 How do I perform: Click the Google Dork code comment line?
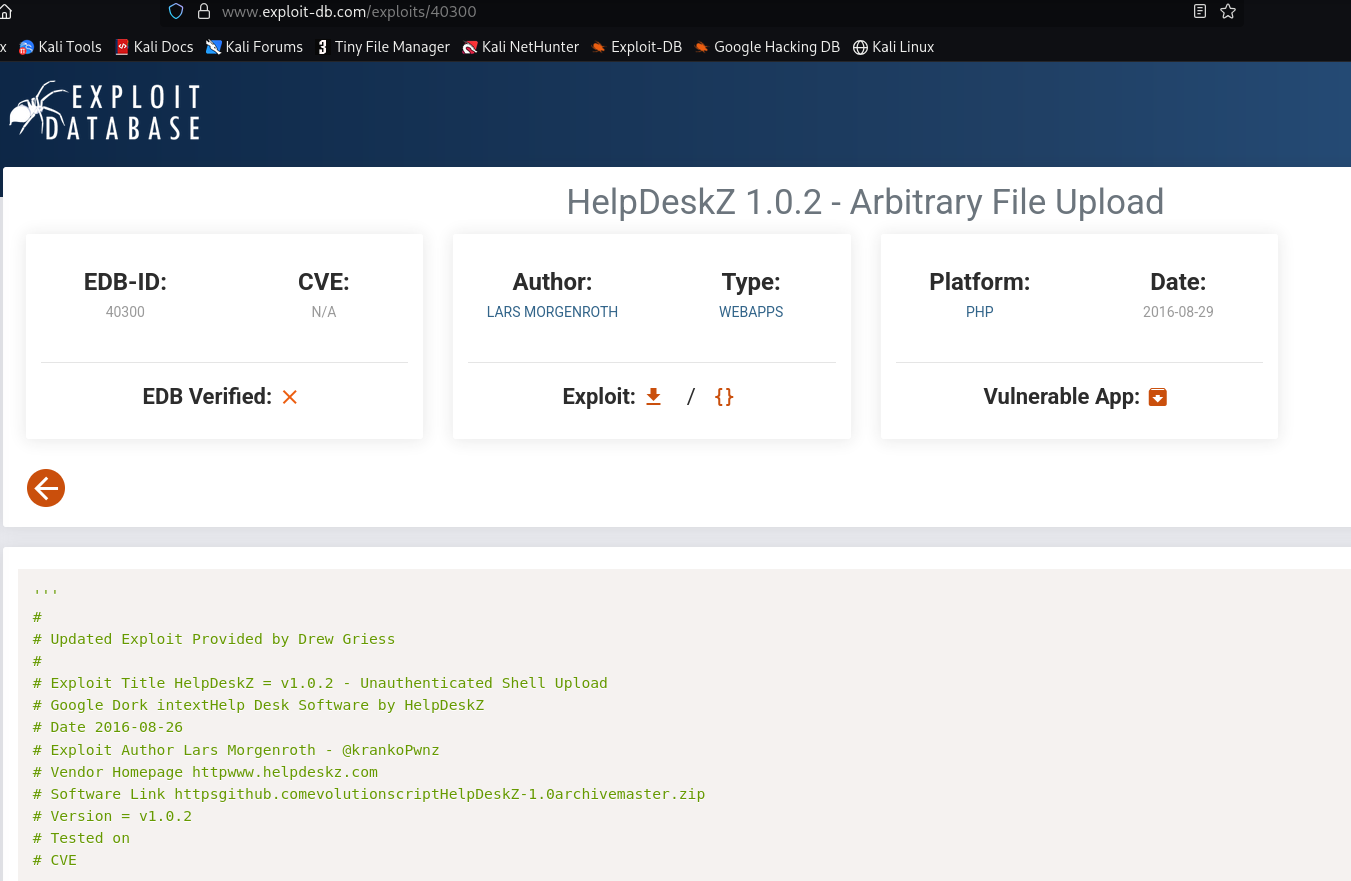[258, 705]
